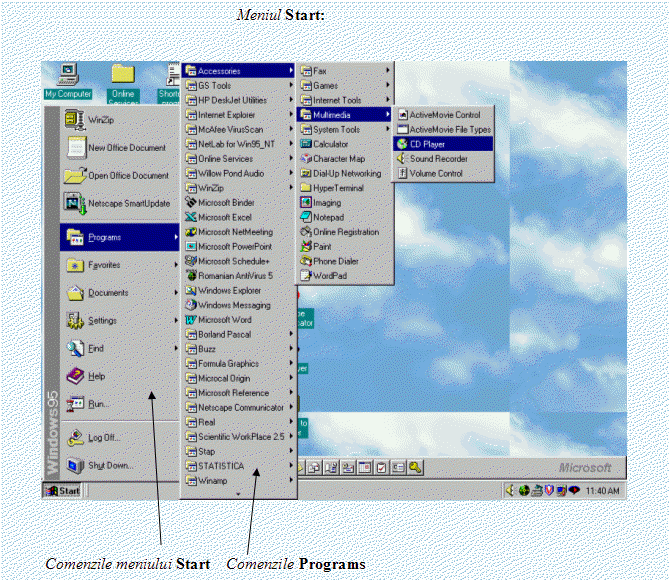669x580 pixels.
Task: Click the Open Office Document icon
Action: [76, 175]
